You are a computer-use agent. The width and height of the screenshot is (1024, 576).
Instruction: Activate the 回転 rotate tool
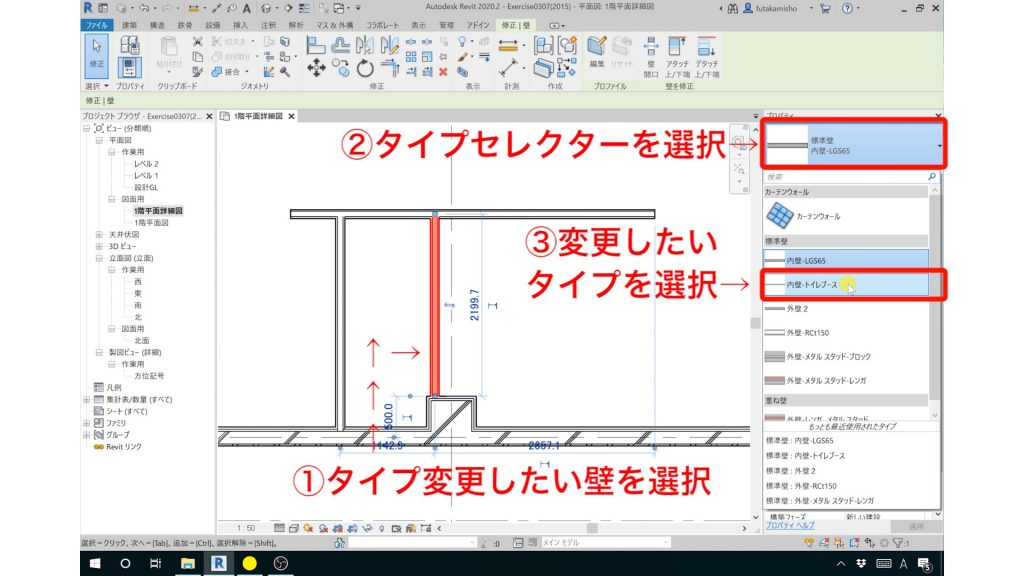pyautogui.click(x=365, y=68)
